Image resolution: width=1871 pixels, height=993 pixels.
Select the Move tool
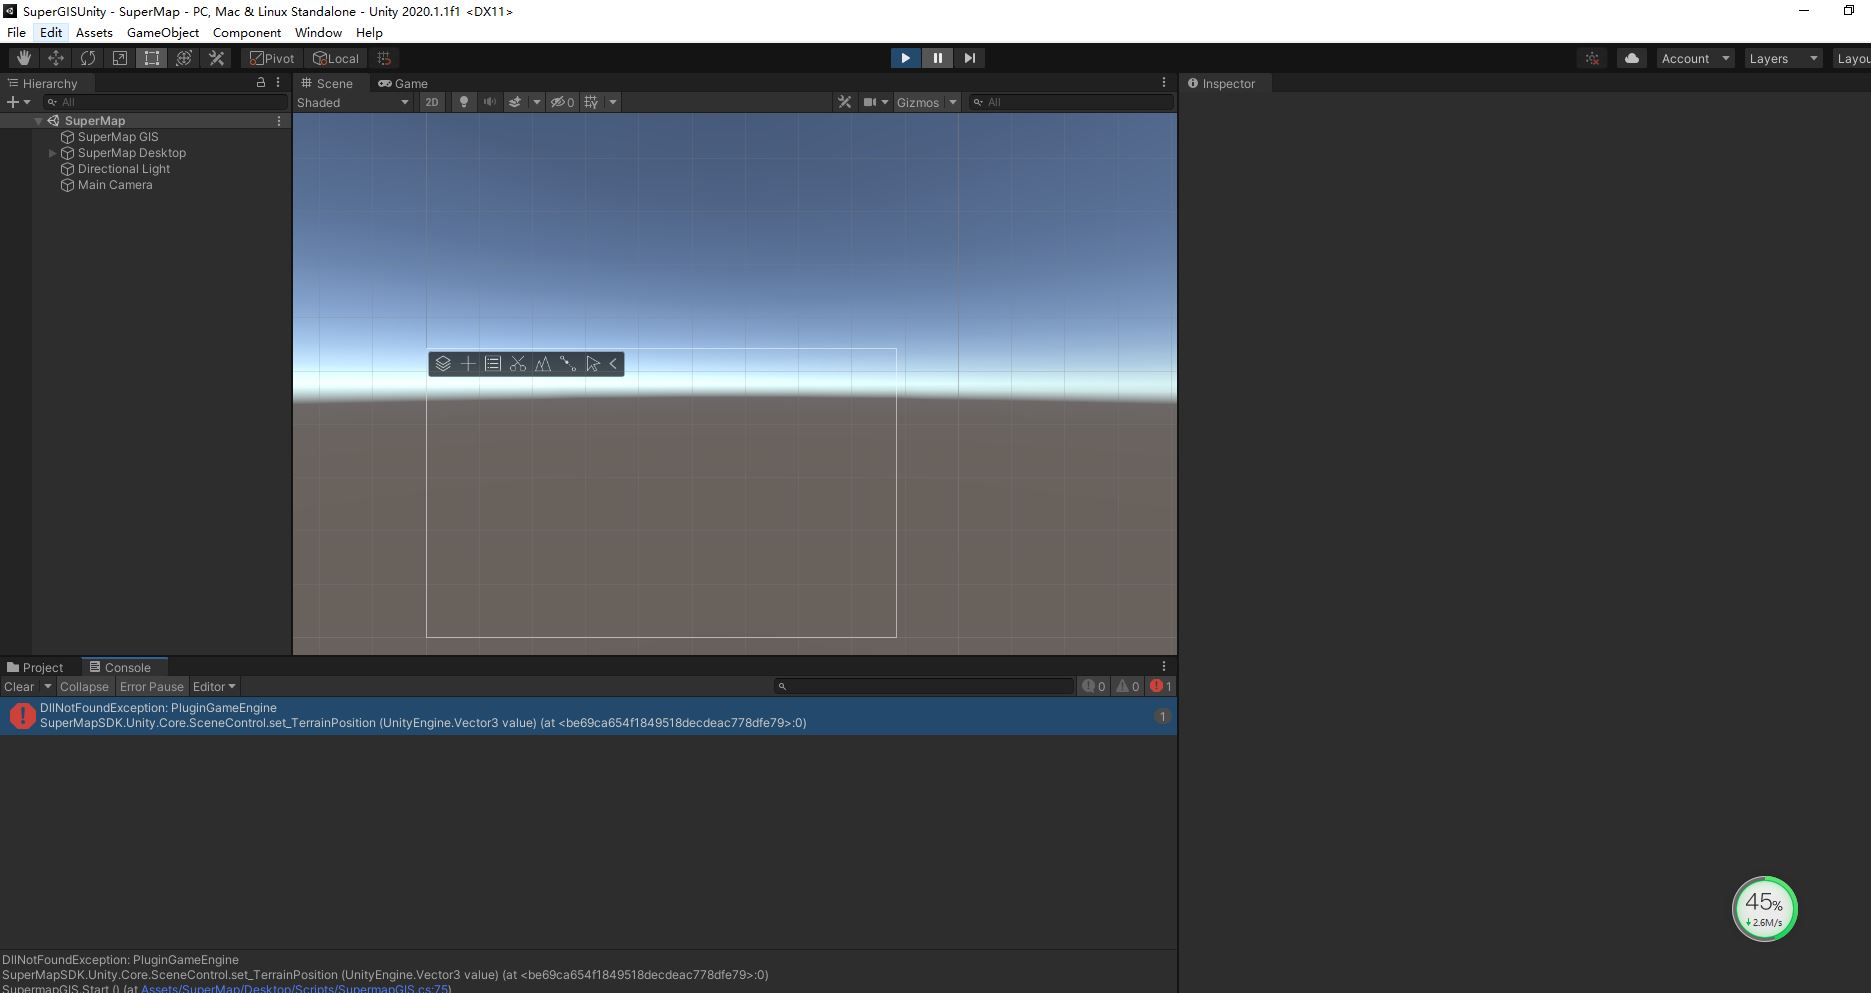click(56, 58)
